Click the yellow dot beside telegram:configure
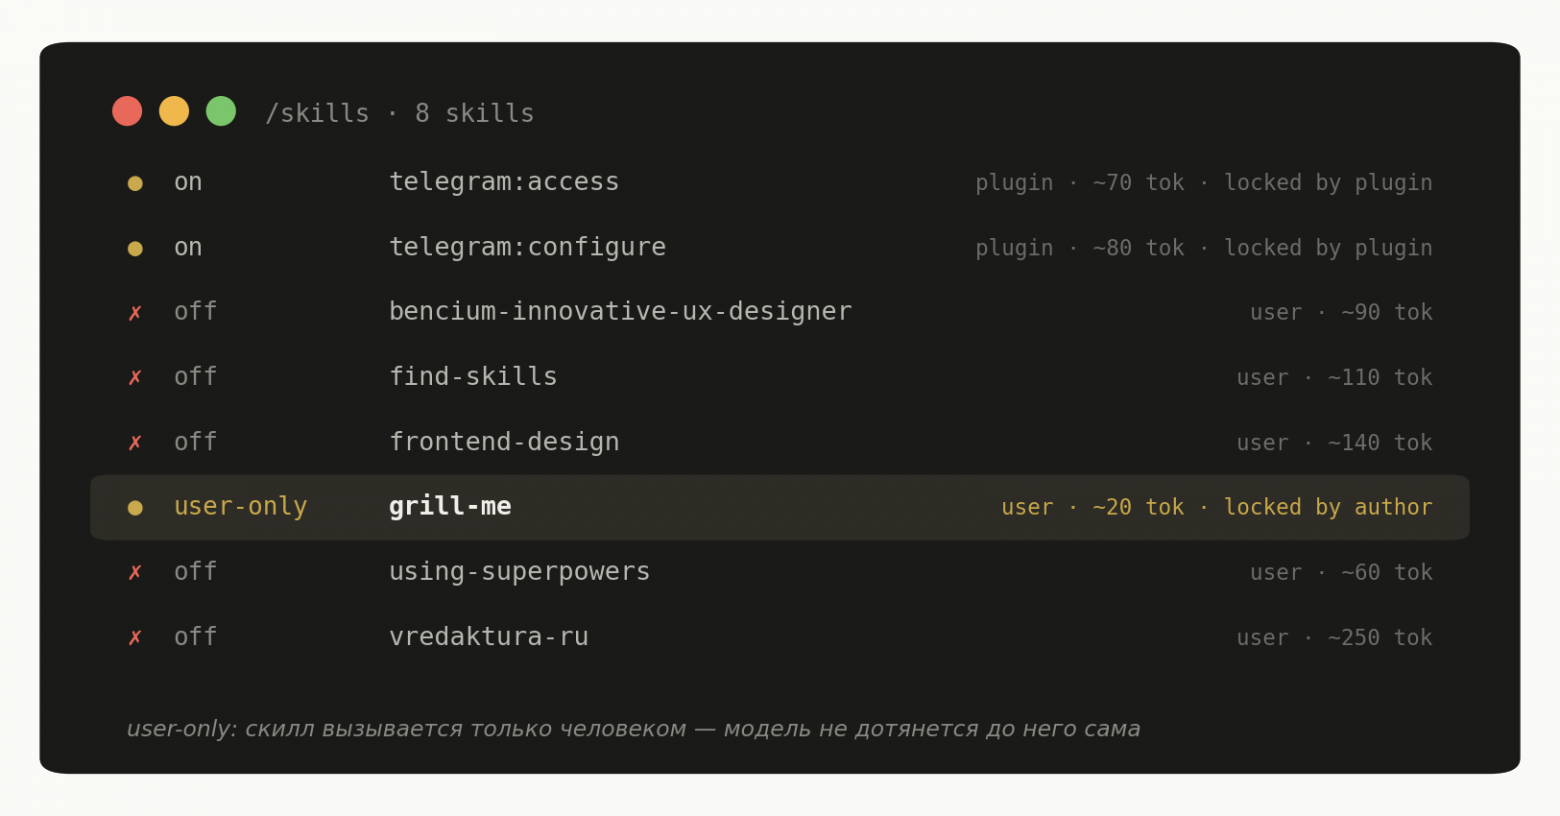1560x816 pixels. coord(135,248)
